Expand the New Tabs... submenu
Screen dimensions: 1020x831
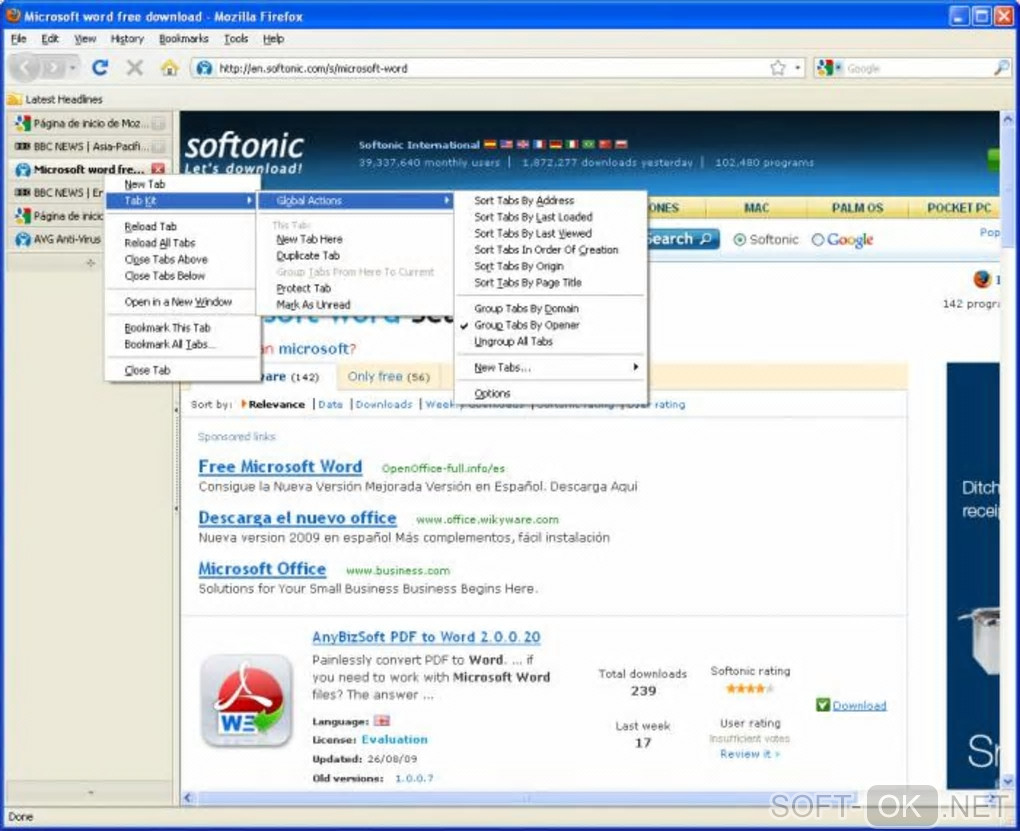[552, 368]
